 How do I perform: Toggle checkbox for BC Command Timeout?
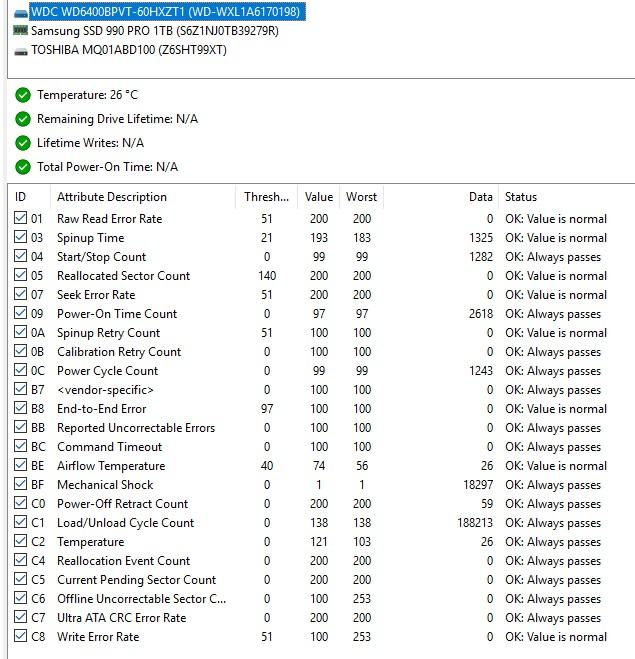(20, 445)
